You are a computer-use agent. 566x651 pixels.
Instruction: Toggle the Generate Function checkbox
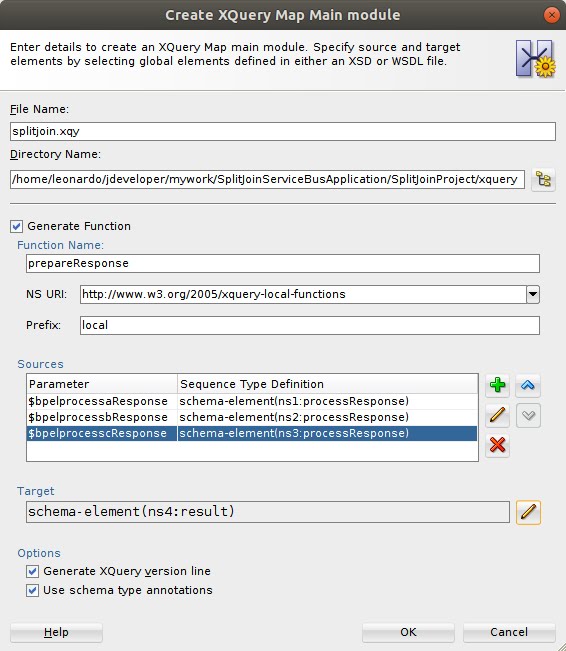tap(17, 226)
